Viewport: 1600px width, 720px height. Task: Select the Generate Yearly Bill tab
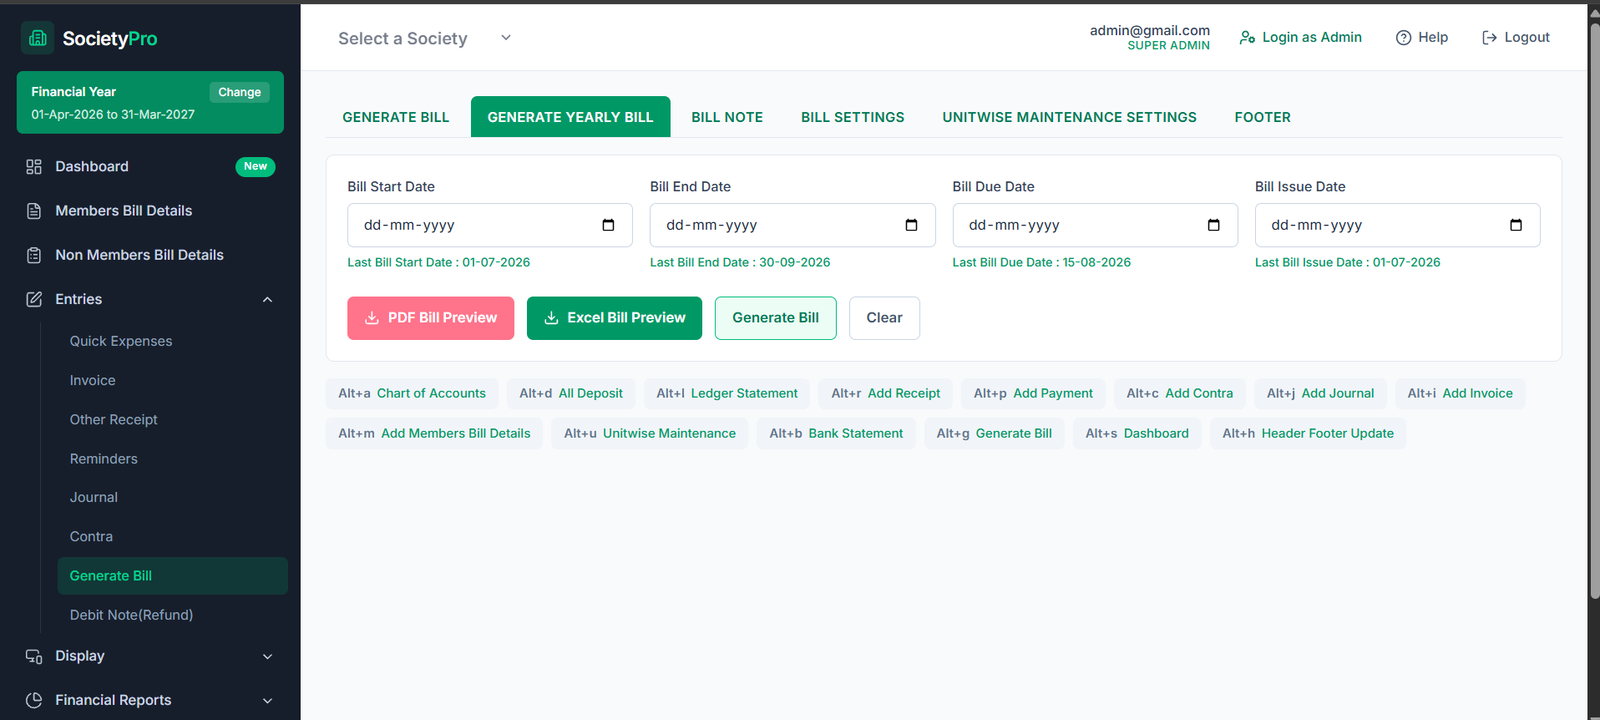[570, 117]
